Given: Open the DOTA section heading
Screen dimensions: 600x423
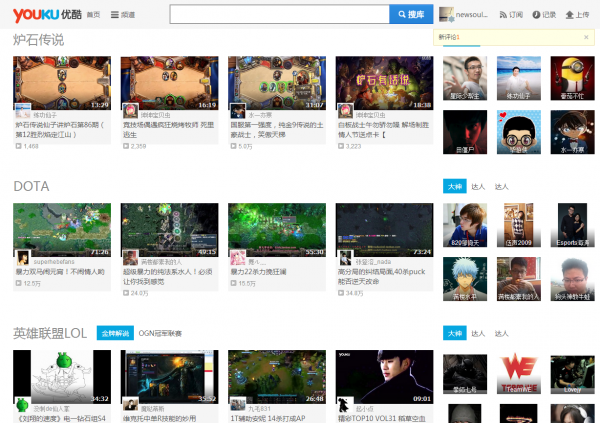Looking at the screenshot, I should [x=31, y=186].
